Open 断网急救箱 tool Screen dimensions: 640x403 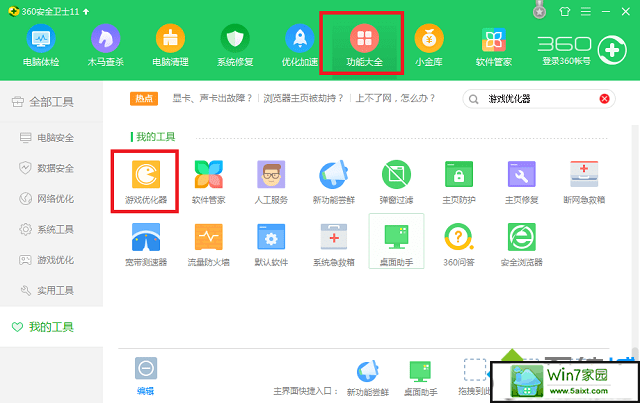click(584, 182)
